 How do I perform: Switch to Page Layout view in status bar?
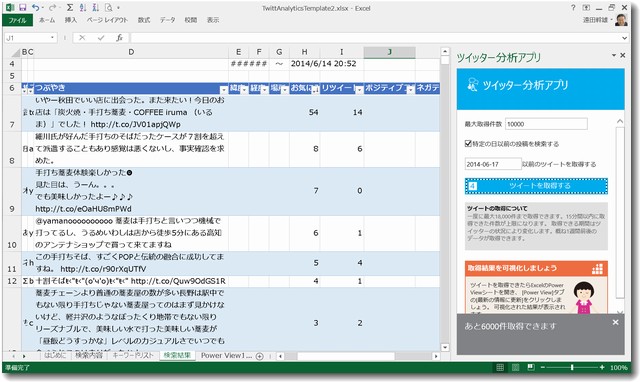pos(516,368)
